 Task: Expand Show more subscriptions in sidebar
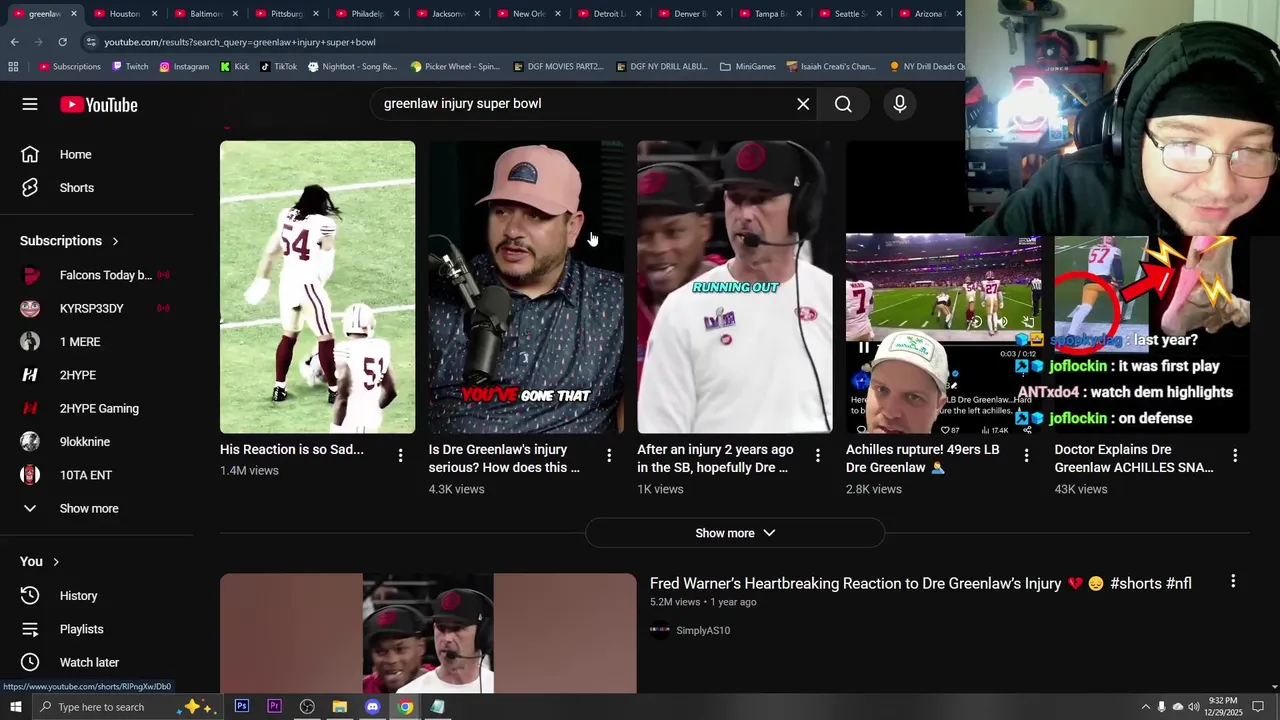click(97, 508)
